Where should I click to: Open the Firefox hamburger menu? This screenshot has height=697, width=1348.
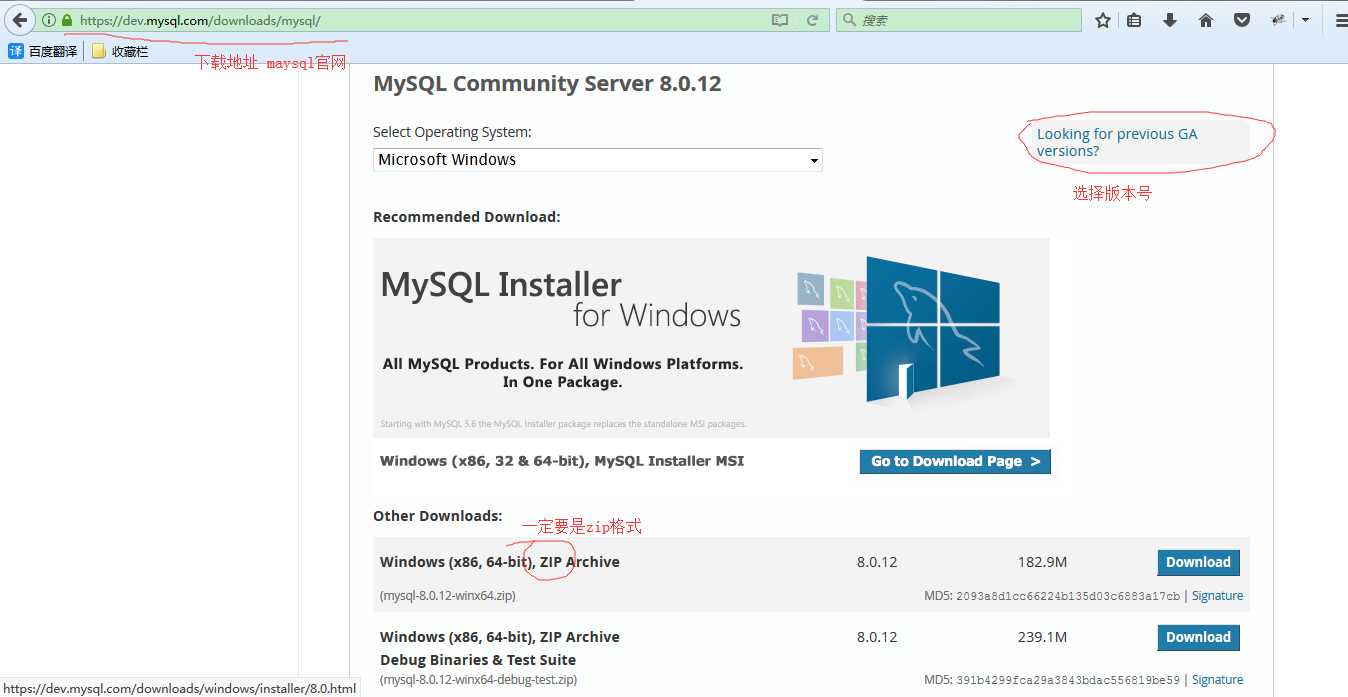coord(1341,20)
